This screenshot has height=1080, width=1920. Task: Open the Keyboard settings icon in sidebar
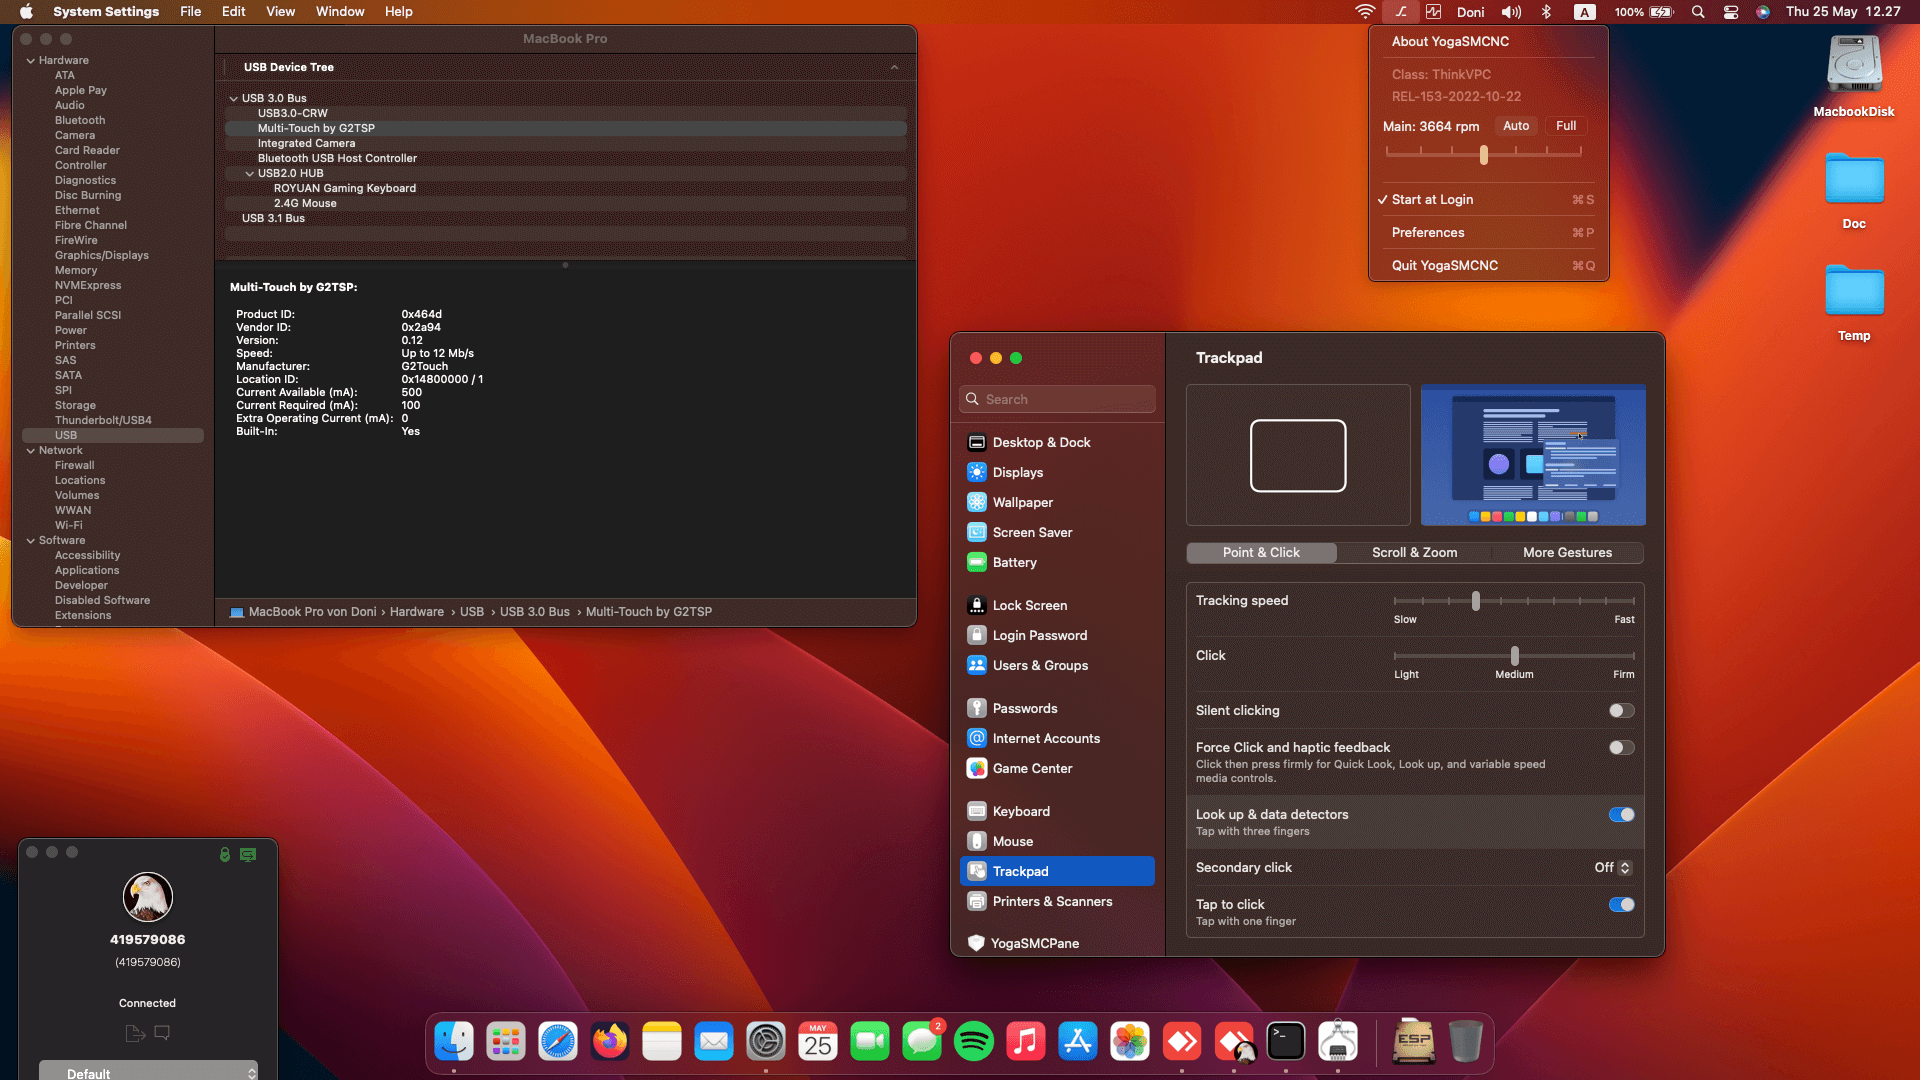tap(977, 811)
